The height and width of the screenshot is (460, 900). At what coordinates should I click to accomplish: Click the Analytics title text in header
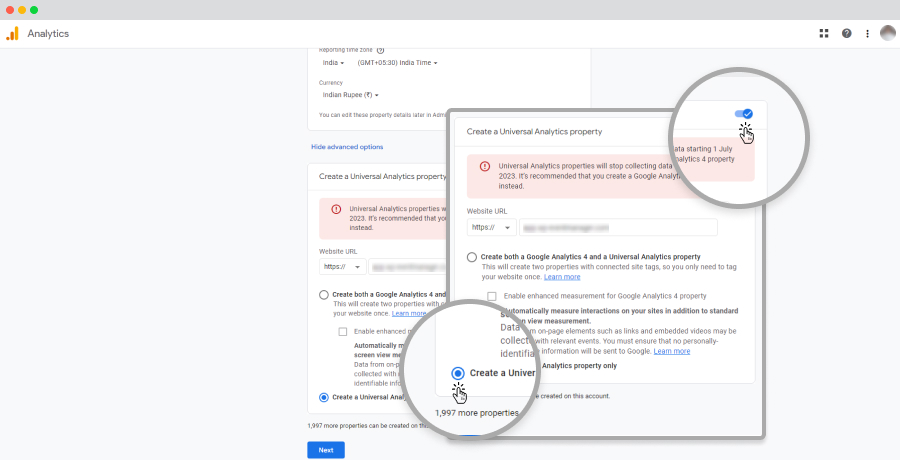click(48, 34)
